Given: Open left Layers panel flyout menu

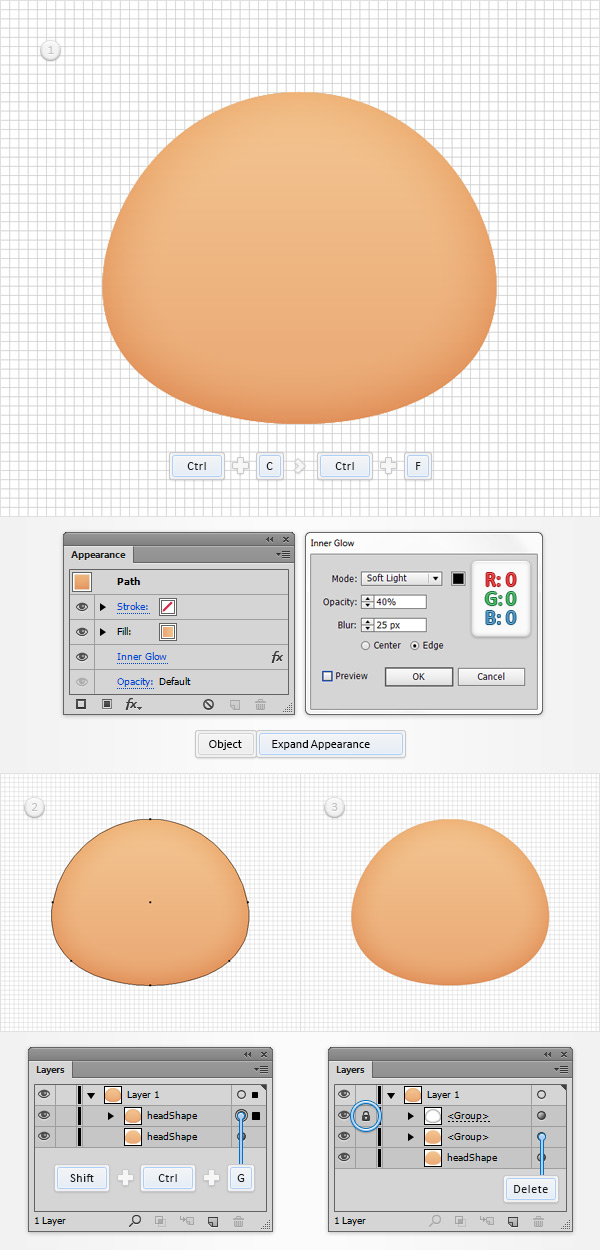Looking at the screenshot, I should point(262,1069).
